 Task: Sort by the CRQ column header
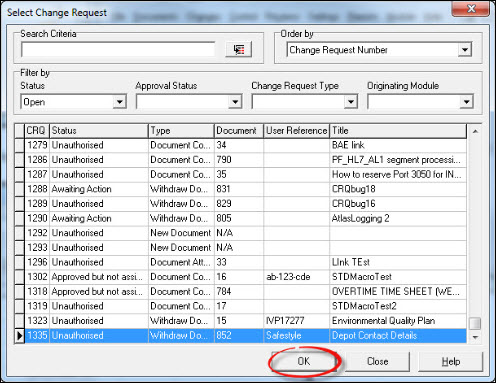click(x=37, y=131)
